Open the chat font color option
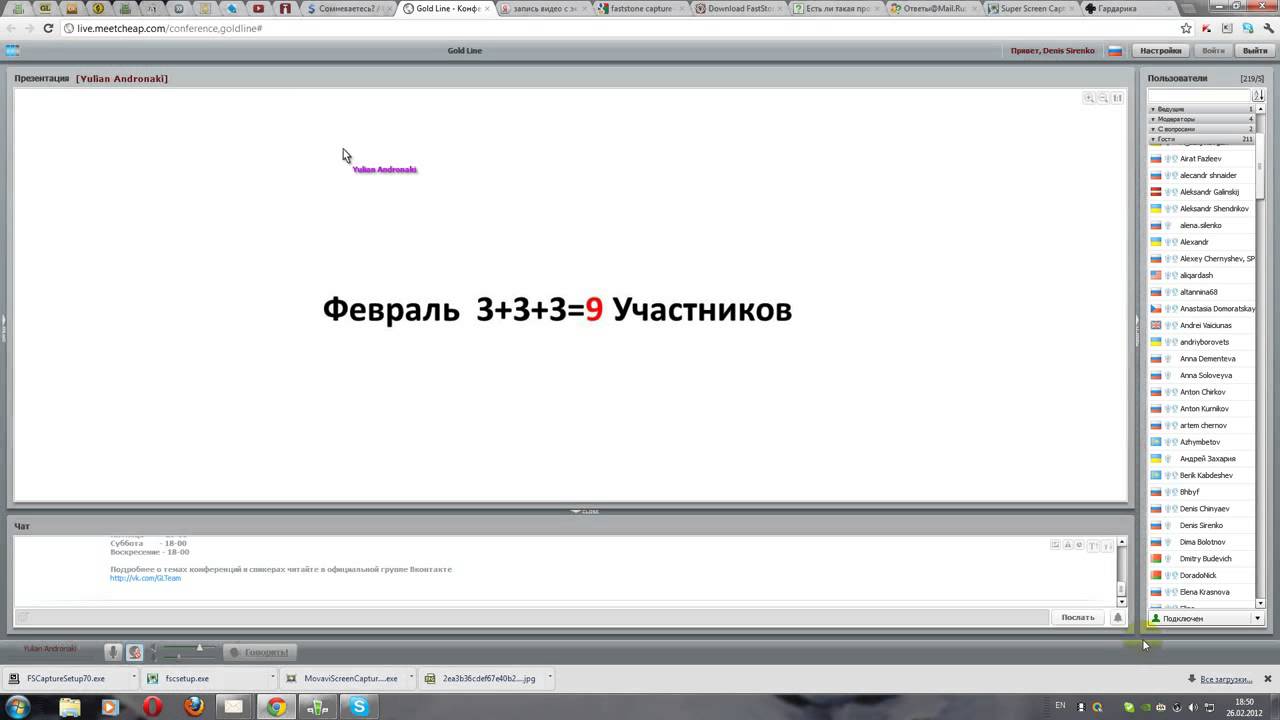 1068,545
